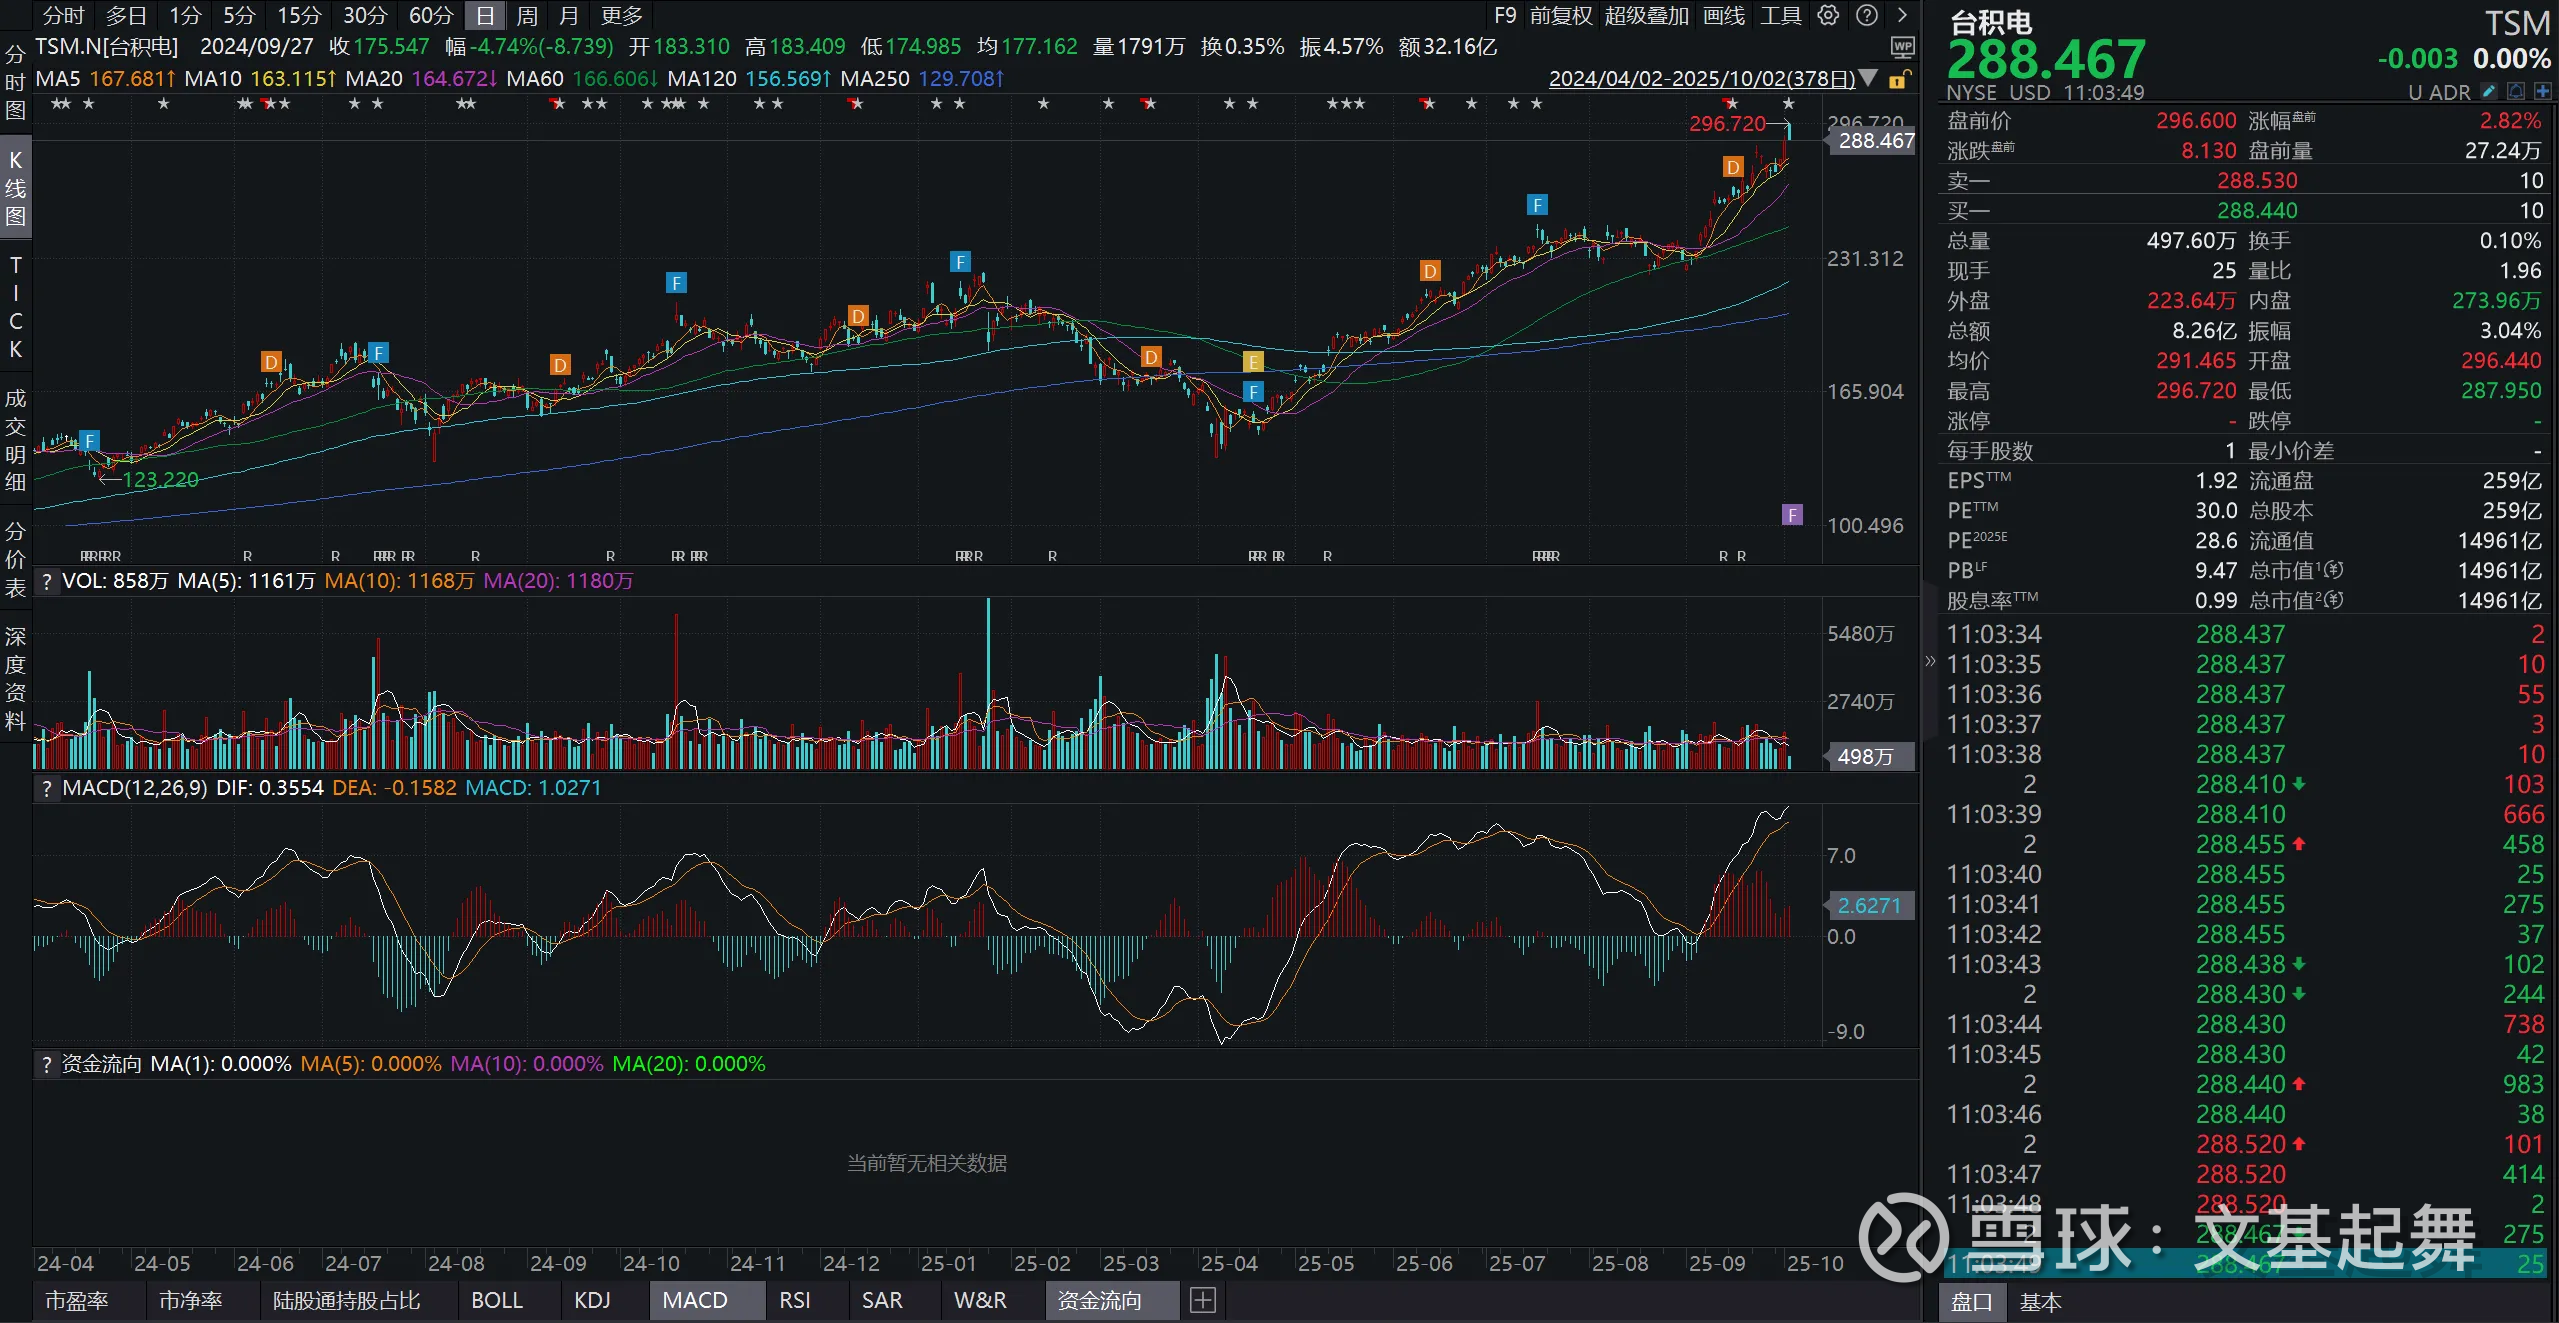This screenshot has width=2559, height=1323.
Task: Add TSM with the plus icon
Action: pos(2542,92)
